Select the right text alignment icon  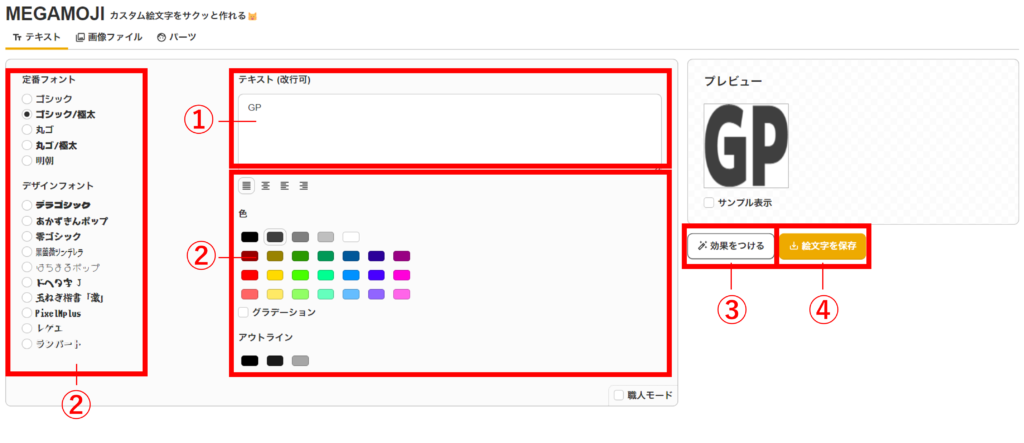pos(304,186)
